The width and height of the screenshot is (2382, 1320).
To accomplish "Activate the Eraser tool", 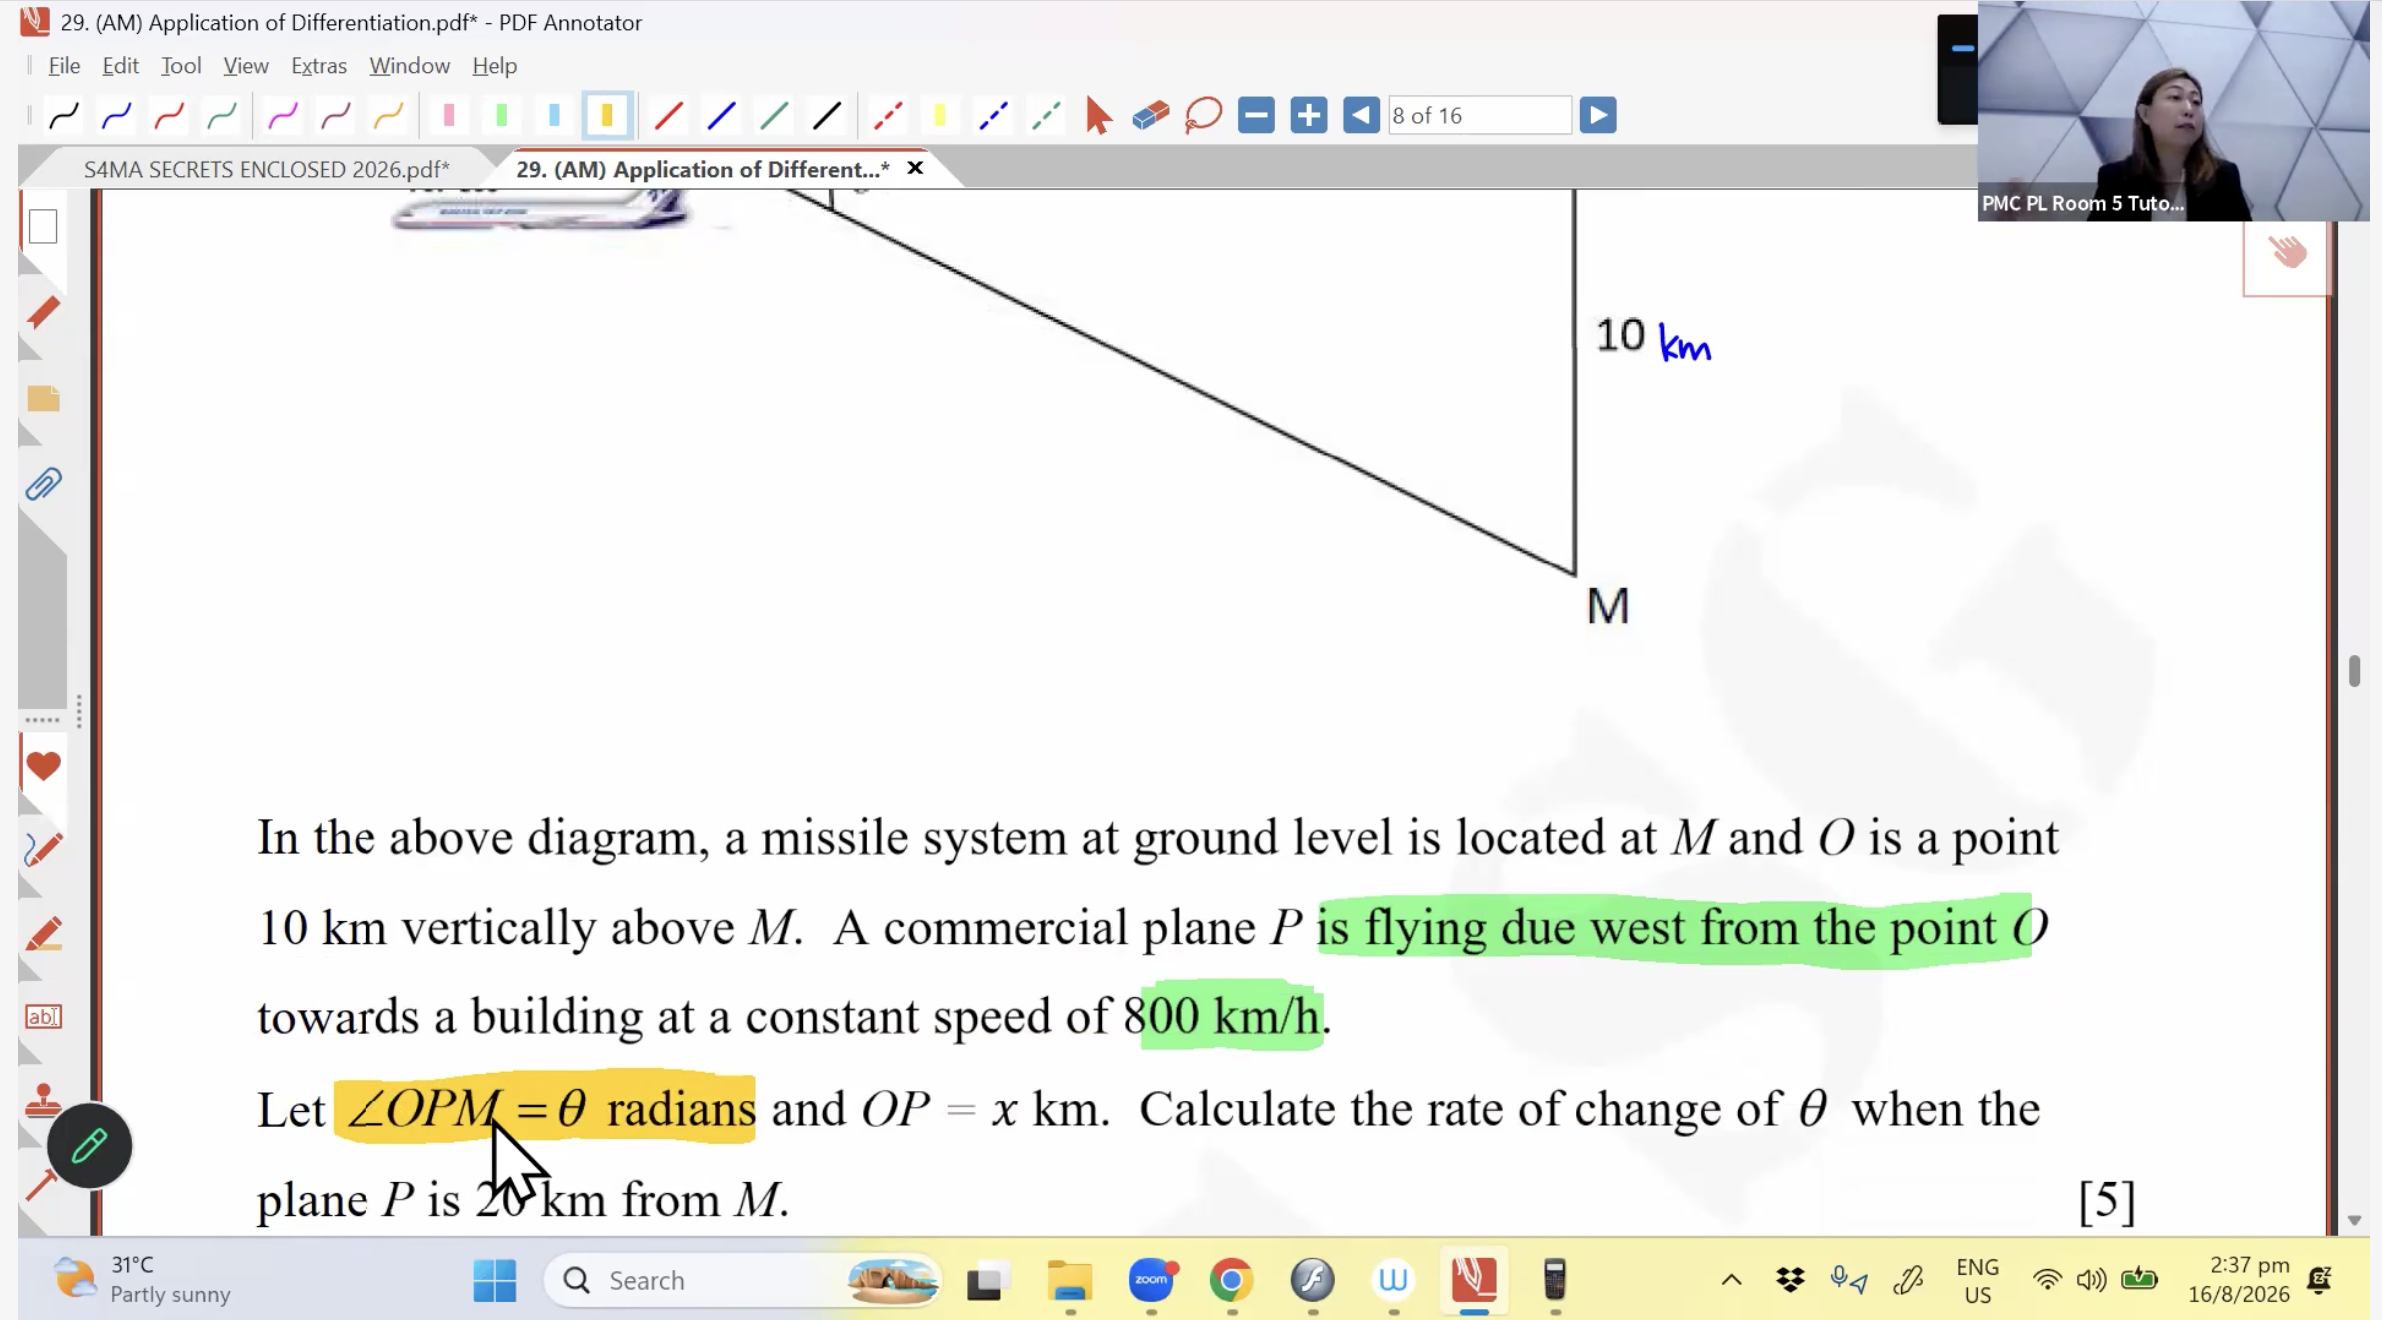I will 1151,116.
